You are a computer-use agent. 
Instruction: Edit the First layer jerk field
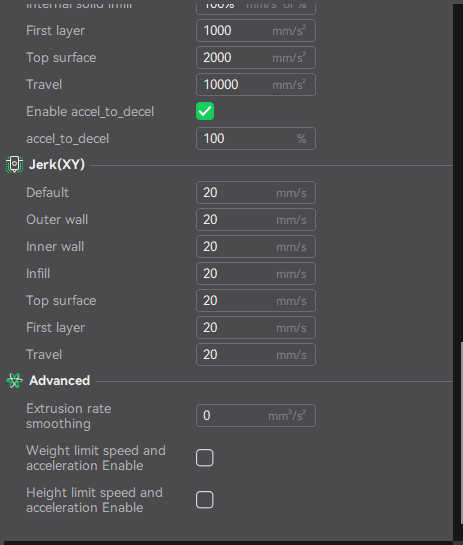[x=256, y=328]
